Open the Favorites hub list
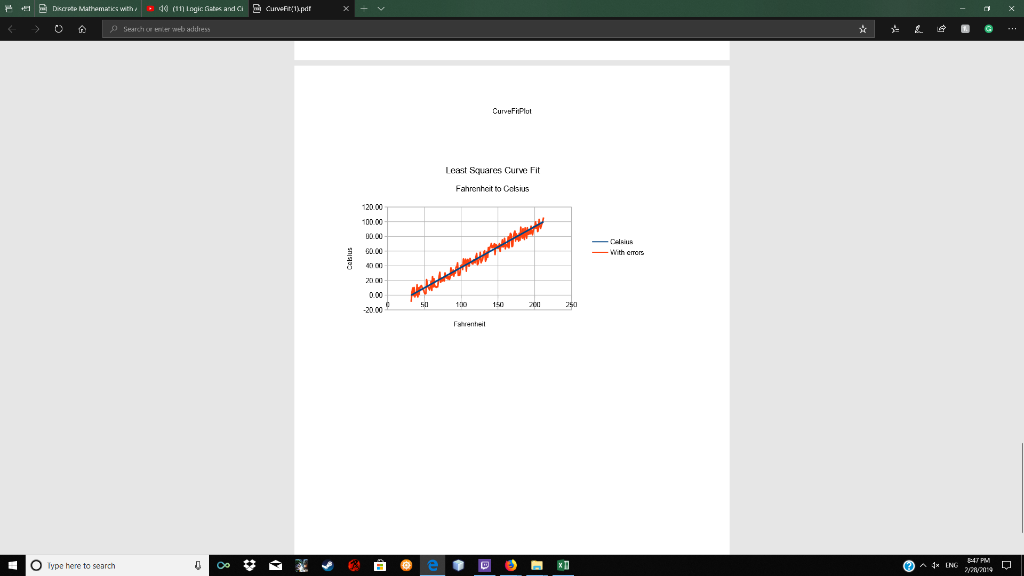The image size is (1024, 576). [893, 29]
